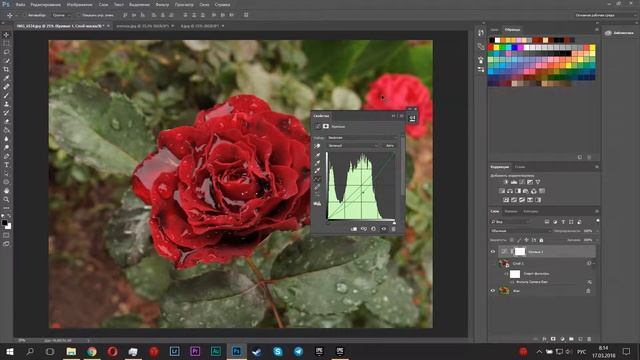Open the Filter menu
Viewport: 640px width, 360px height.
(x=162, y=4)
